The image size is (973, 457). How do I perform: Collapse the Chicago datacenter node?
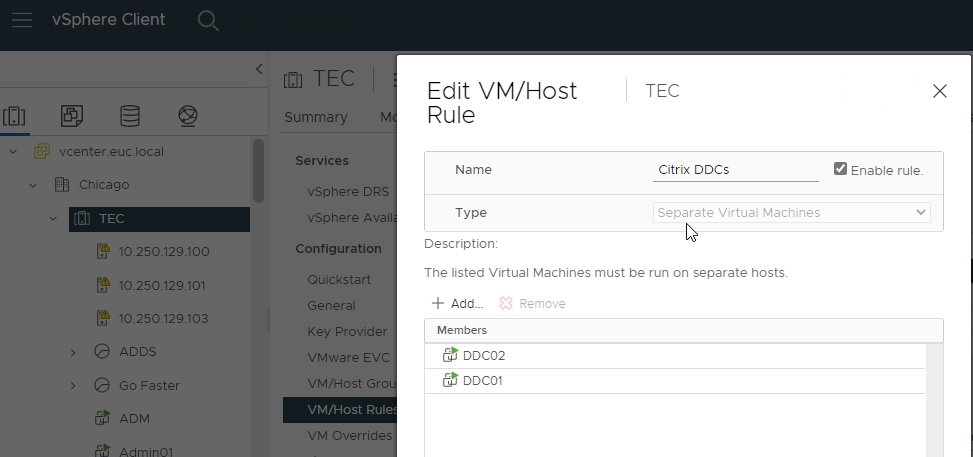[33, 185]
